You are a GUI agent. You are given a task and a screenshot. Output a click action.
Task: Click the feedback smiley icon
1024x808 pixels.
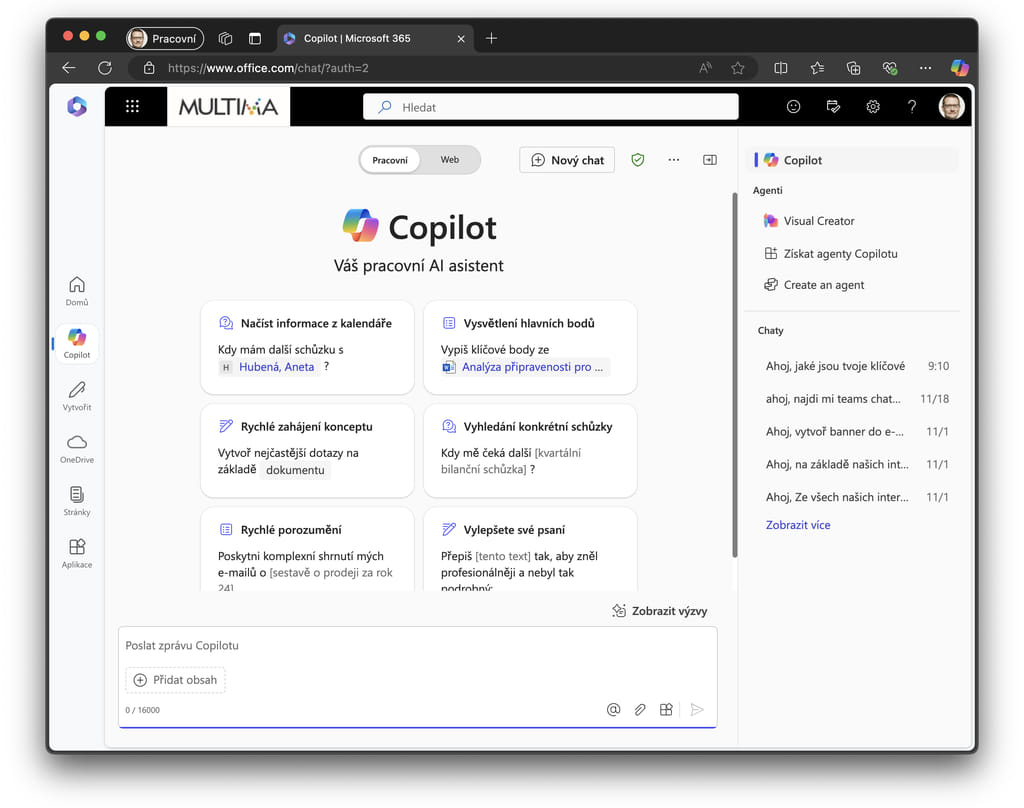pyautogui.click(x=793, y=106)
